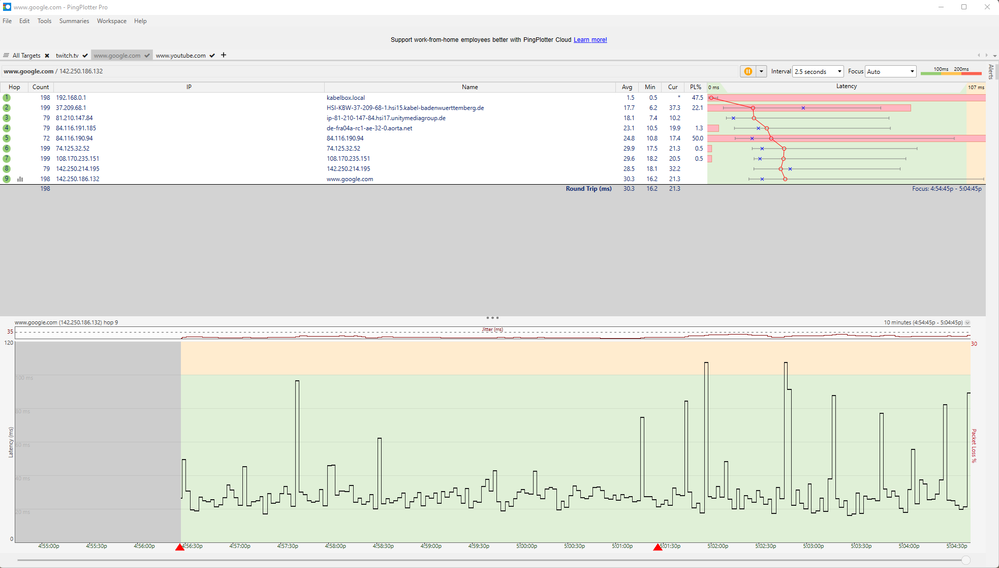
Task: Click the hop 7 green circle icon
Action: pyautogui.click(x=6, y=159)
